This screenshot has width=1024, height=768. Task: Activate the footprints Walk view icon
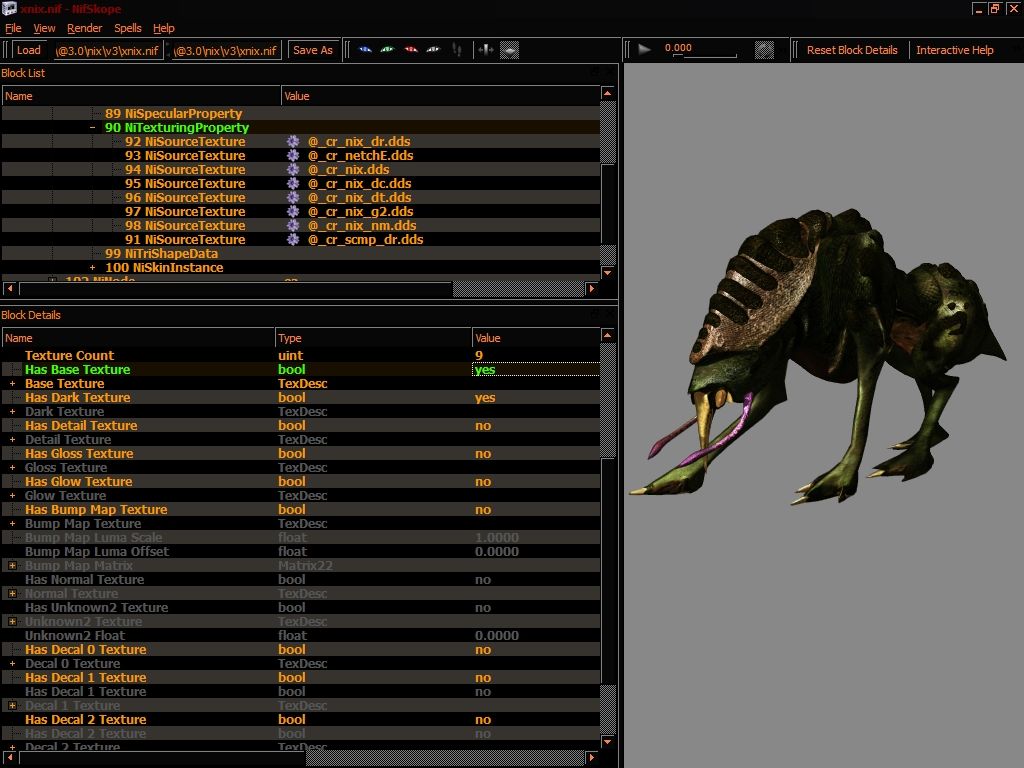pos(457,50)
